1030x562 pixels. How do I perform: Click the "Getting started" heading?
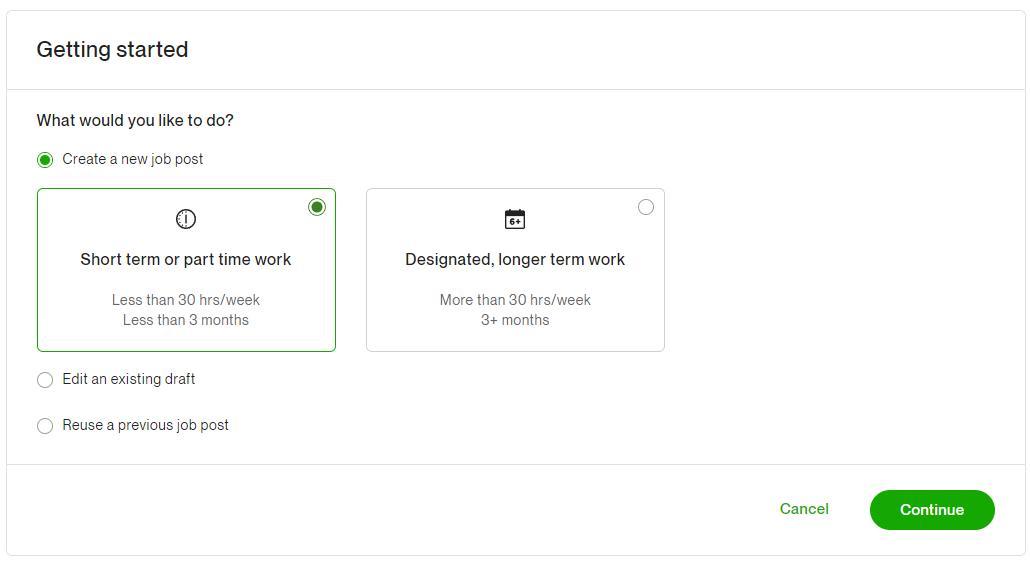[x=112, y=49]
